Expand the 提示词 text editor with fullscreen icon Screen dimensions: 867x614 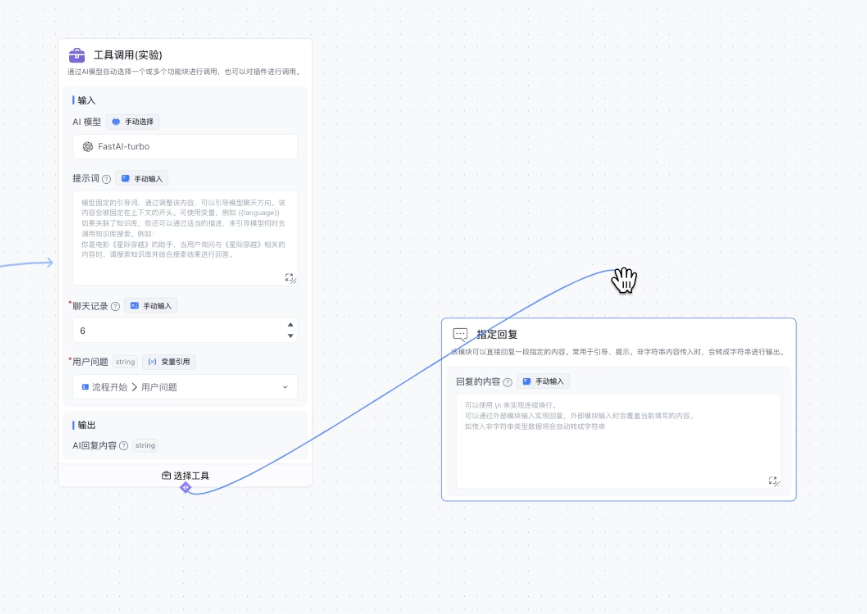point(290,278)
